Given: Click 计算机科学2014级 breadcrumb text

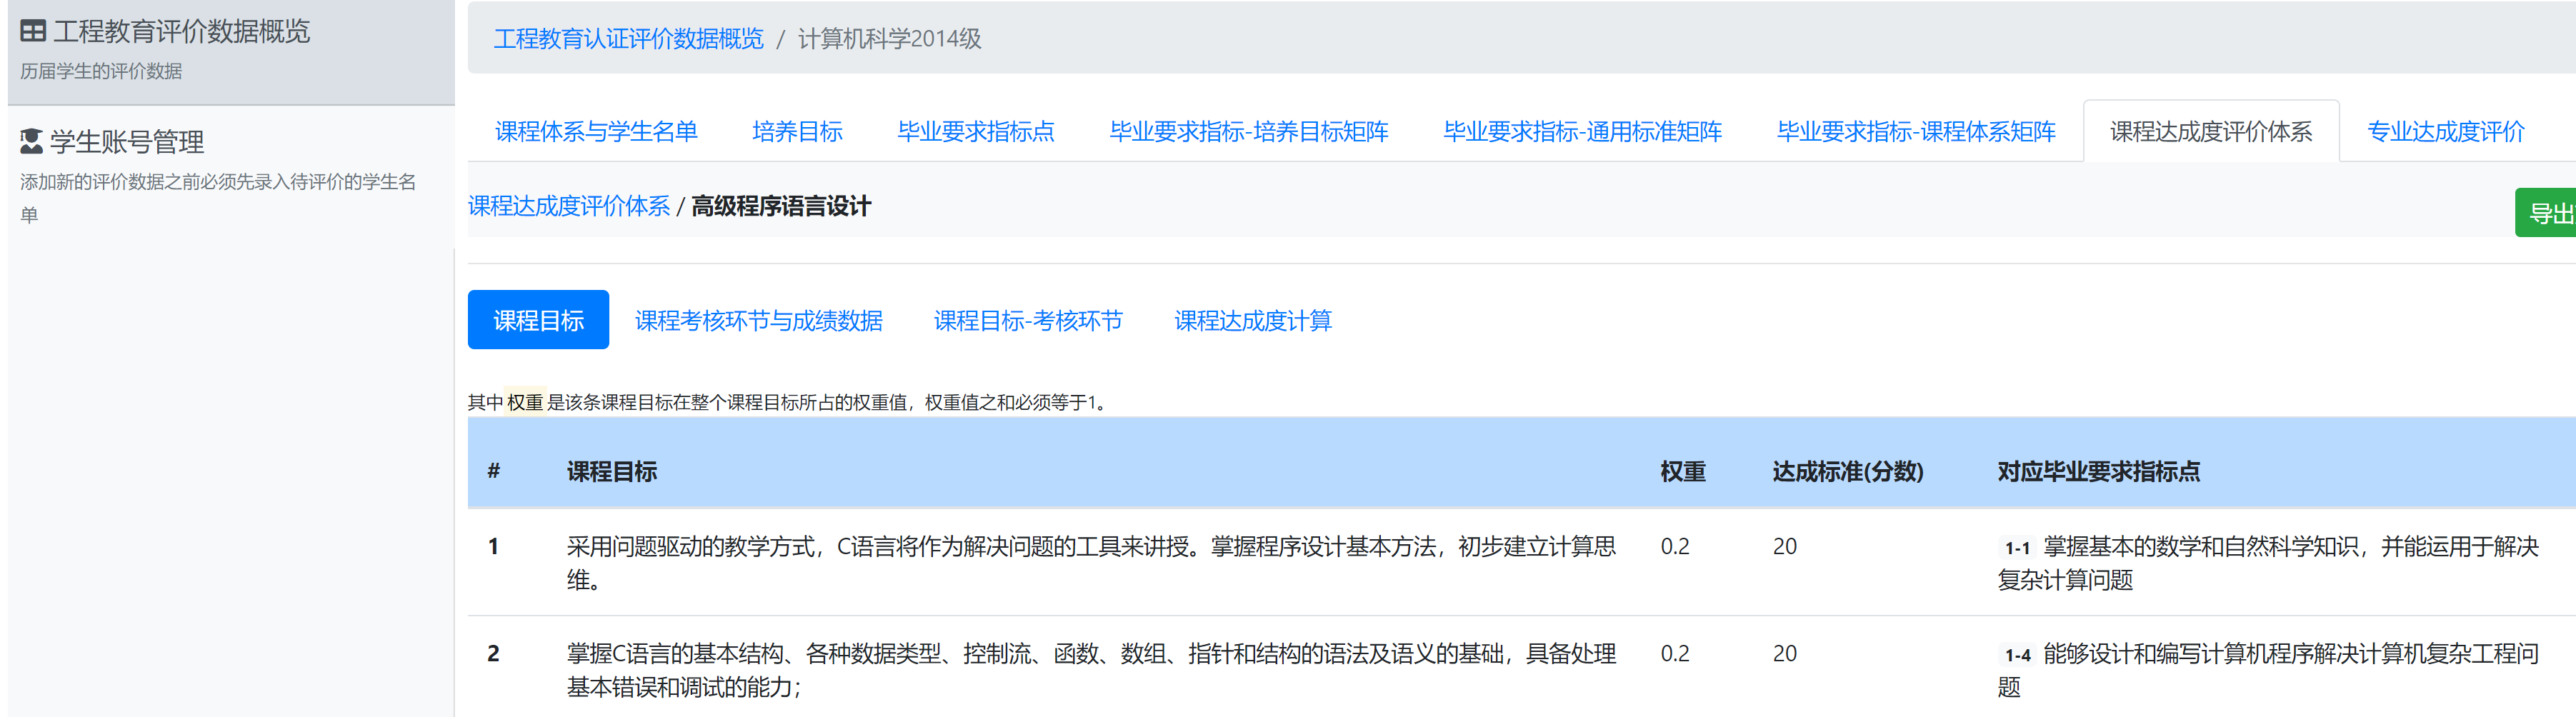Looking at the screenshot, I should tap(889, 39).
